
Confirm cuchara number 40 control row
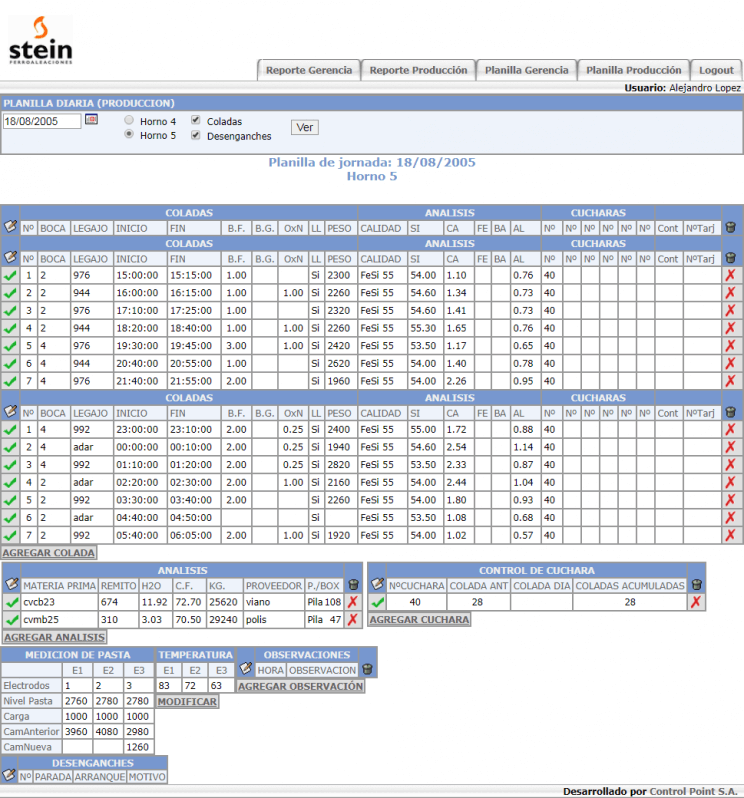tap(377, 603)
